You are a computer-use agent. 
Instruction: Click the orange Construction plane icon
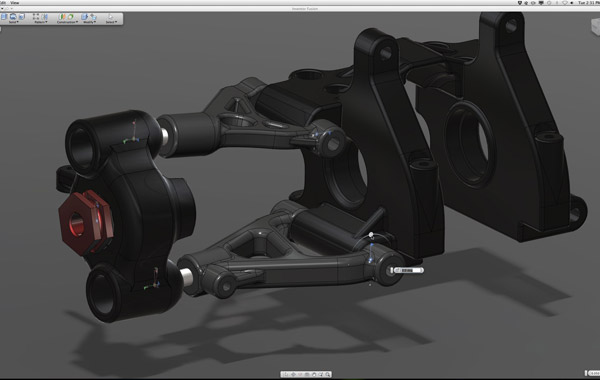click(62, 17)
